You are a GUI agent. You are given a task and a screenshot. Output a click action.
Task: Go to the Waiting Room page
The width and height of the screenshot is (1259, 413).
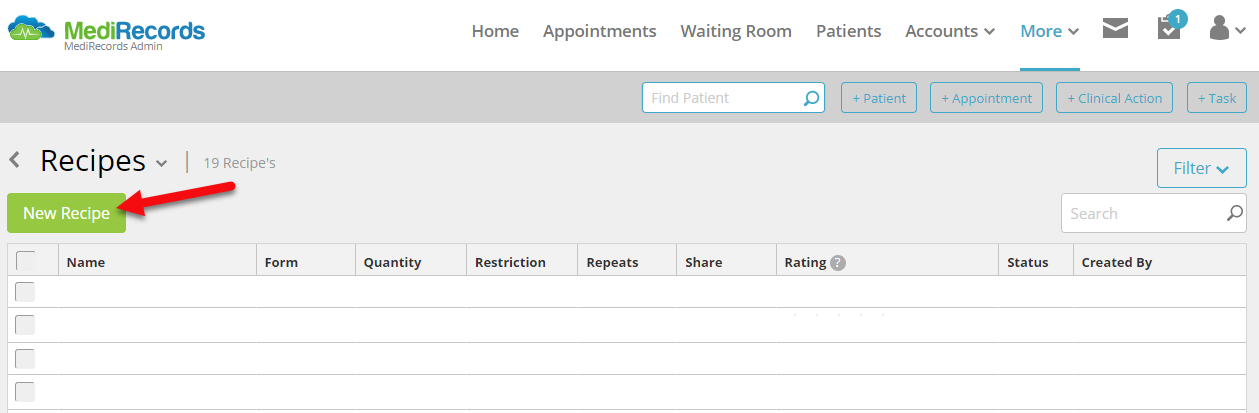736,31
